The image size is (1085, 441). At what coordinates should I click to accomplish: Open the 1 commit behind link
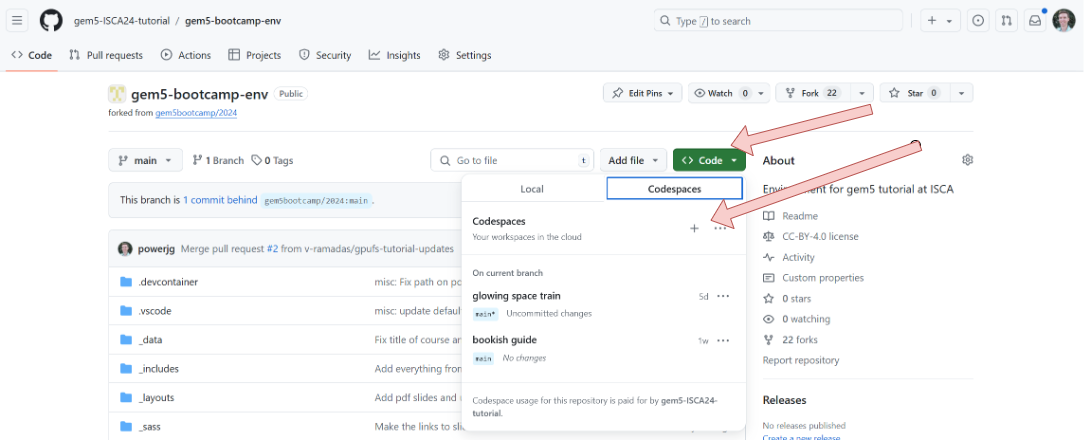[220, 200]
